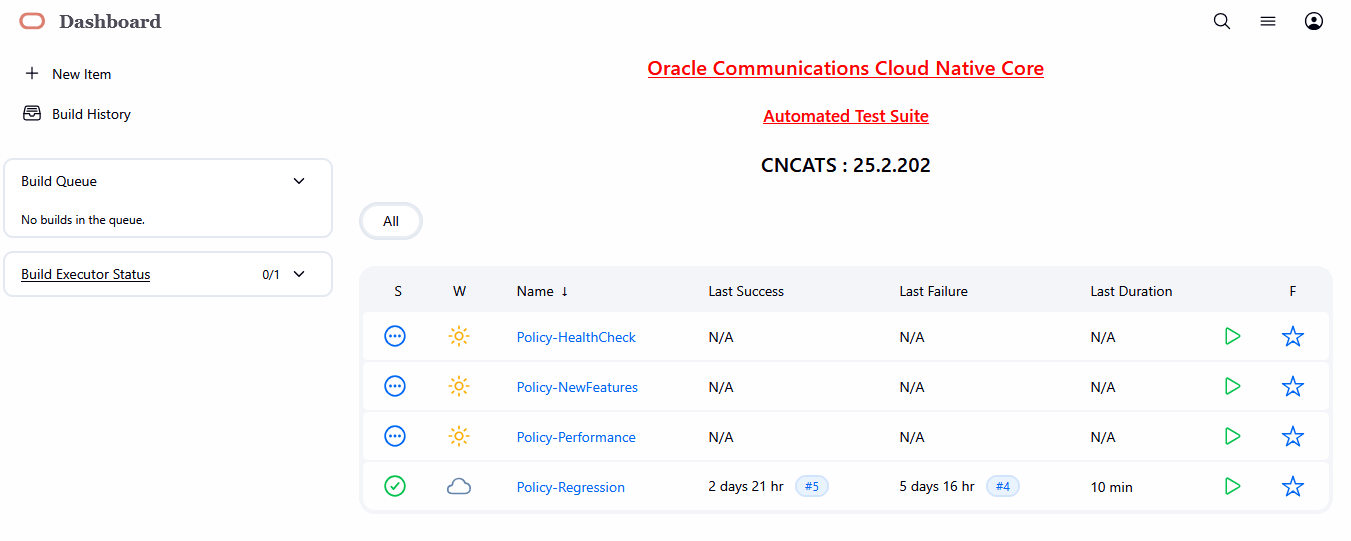Image resolution: width=1351 pixels, height=541 pixels.
Task: Favorite the Policy-NewFeatures job star
Action: (x=1293, y=386)
